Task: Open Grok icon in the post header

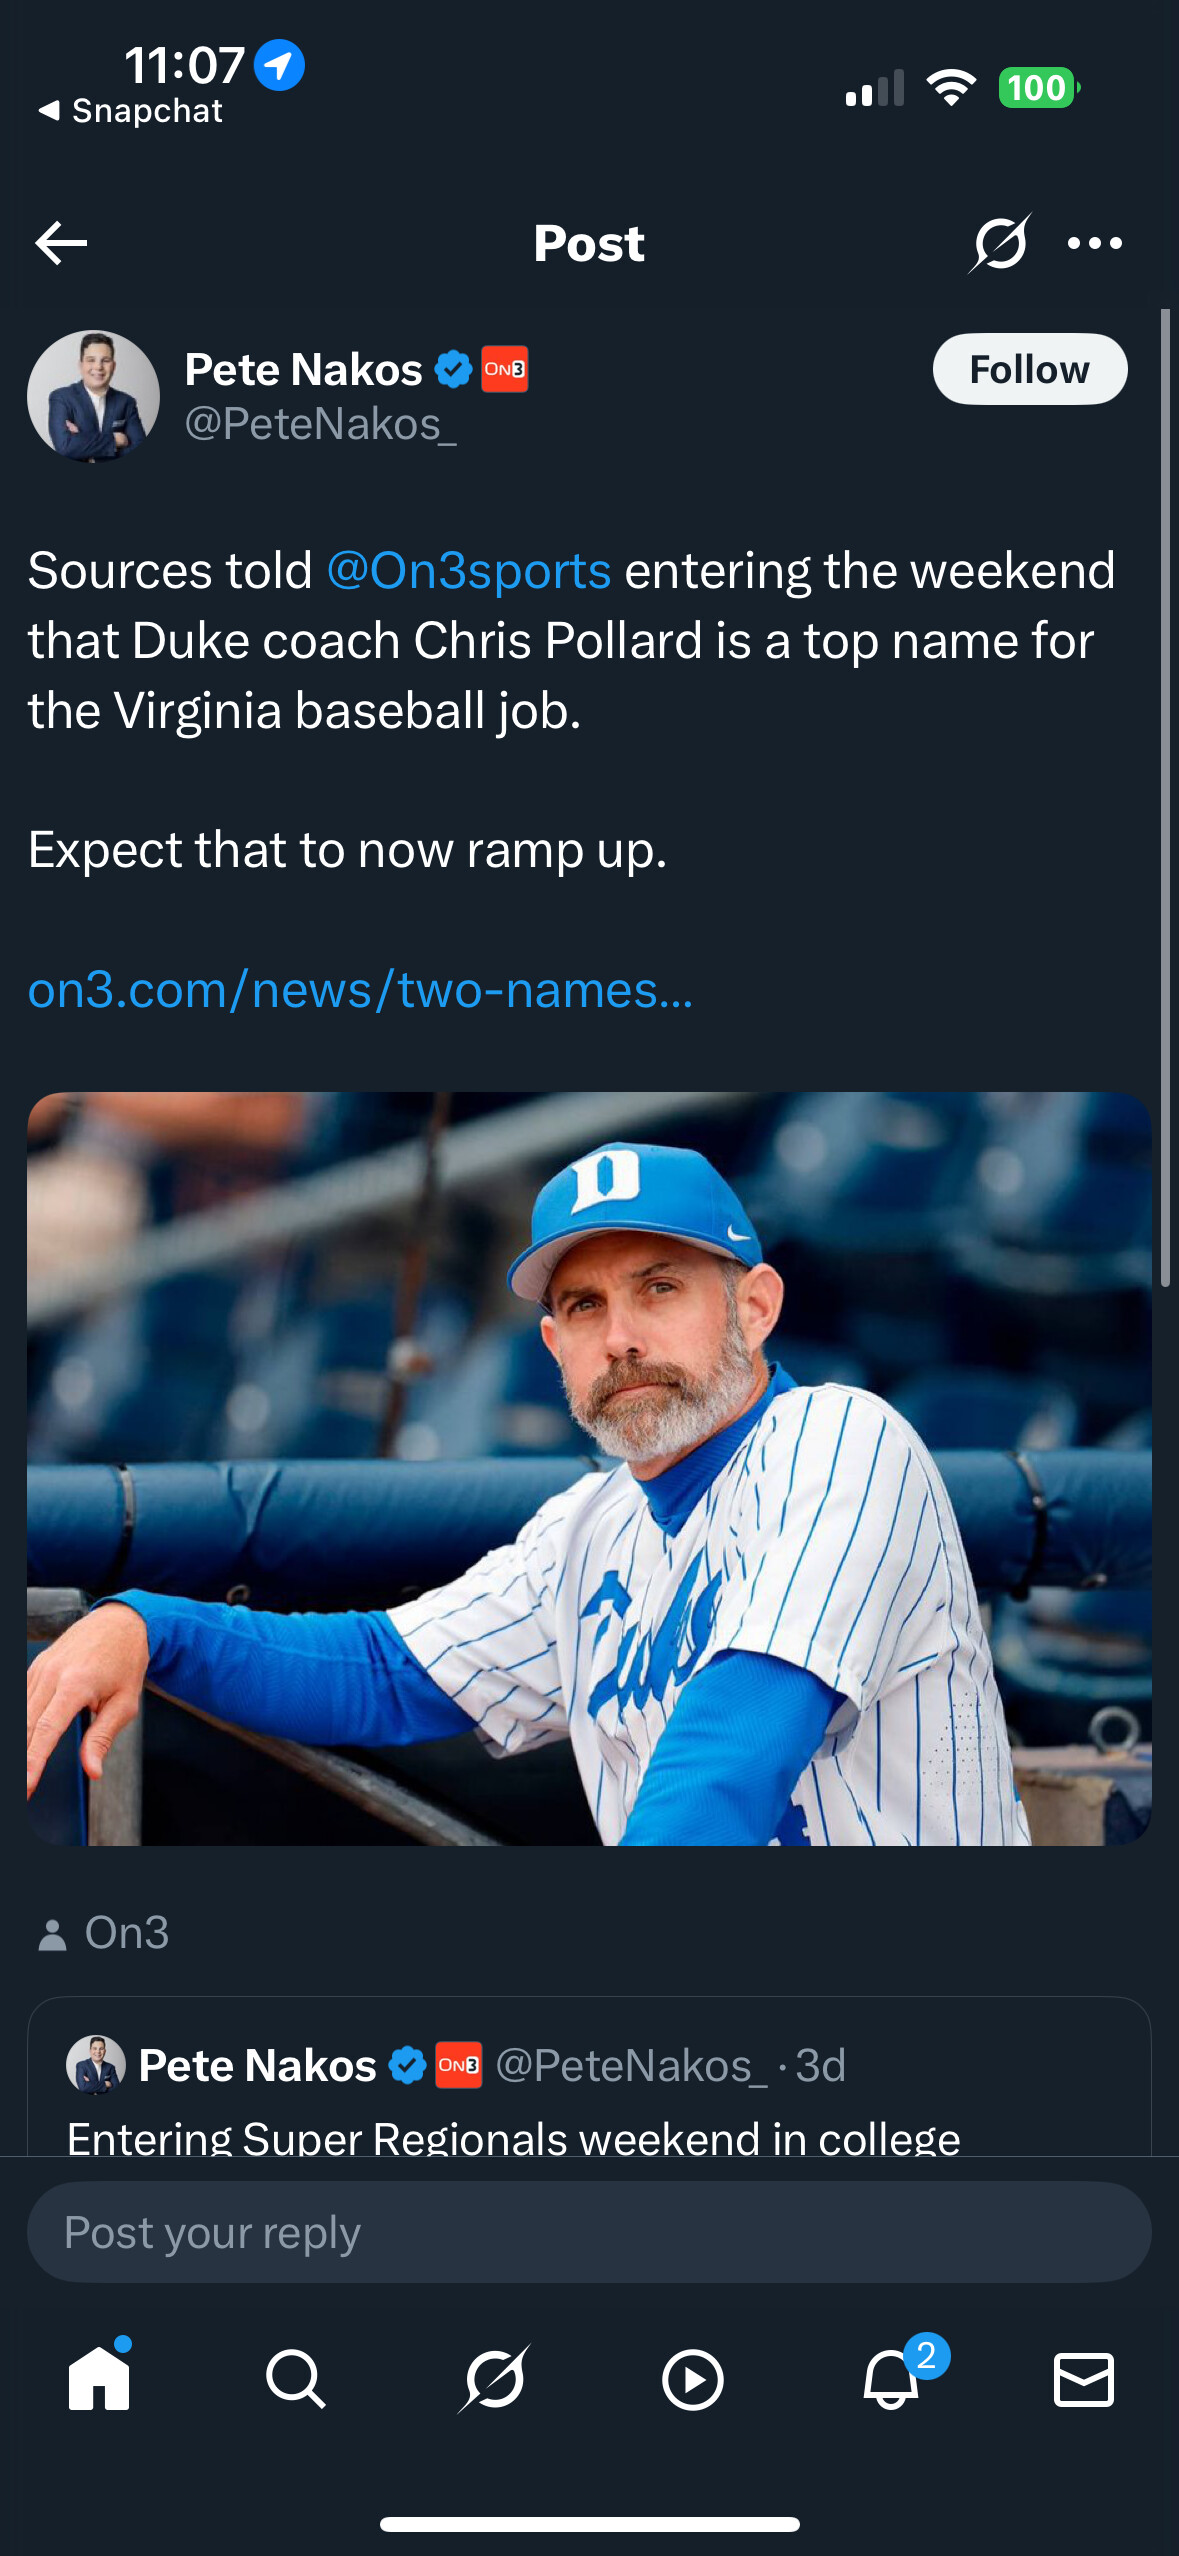Action: [x=999, y=243]
